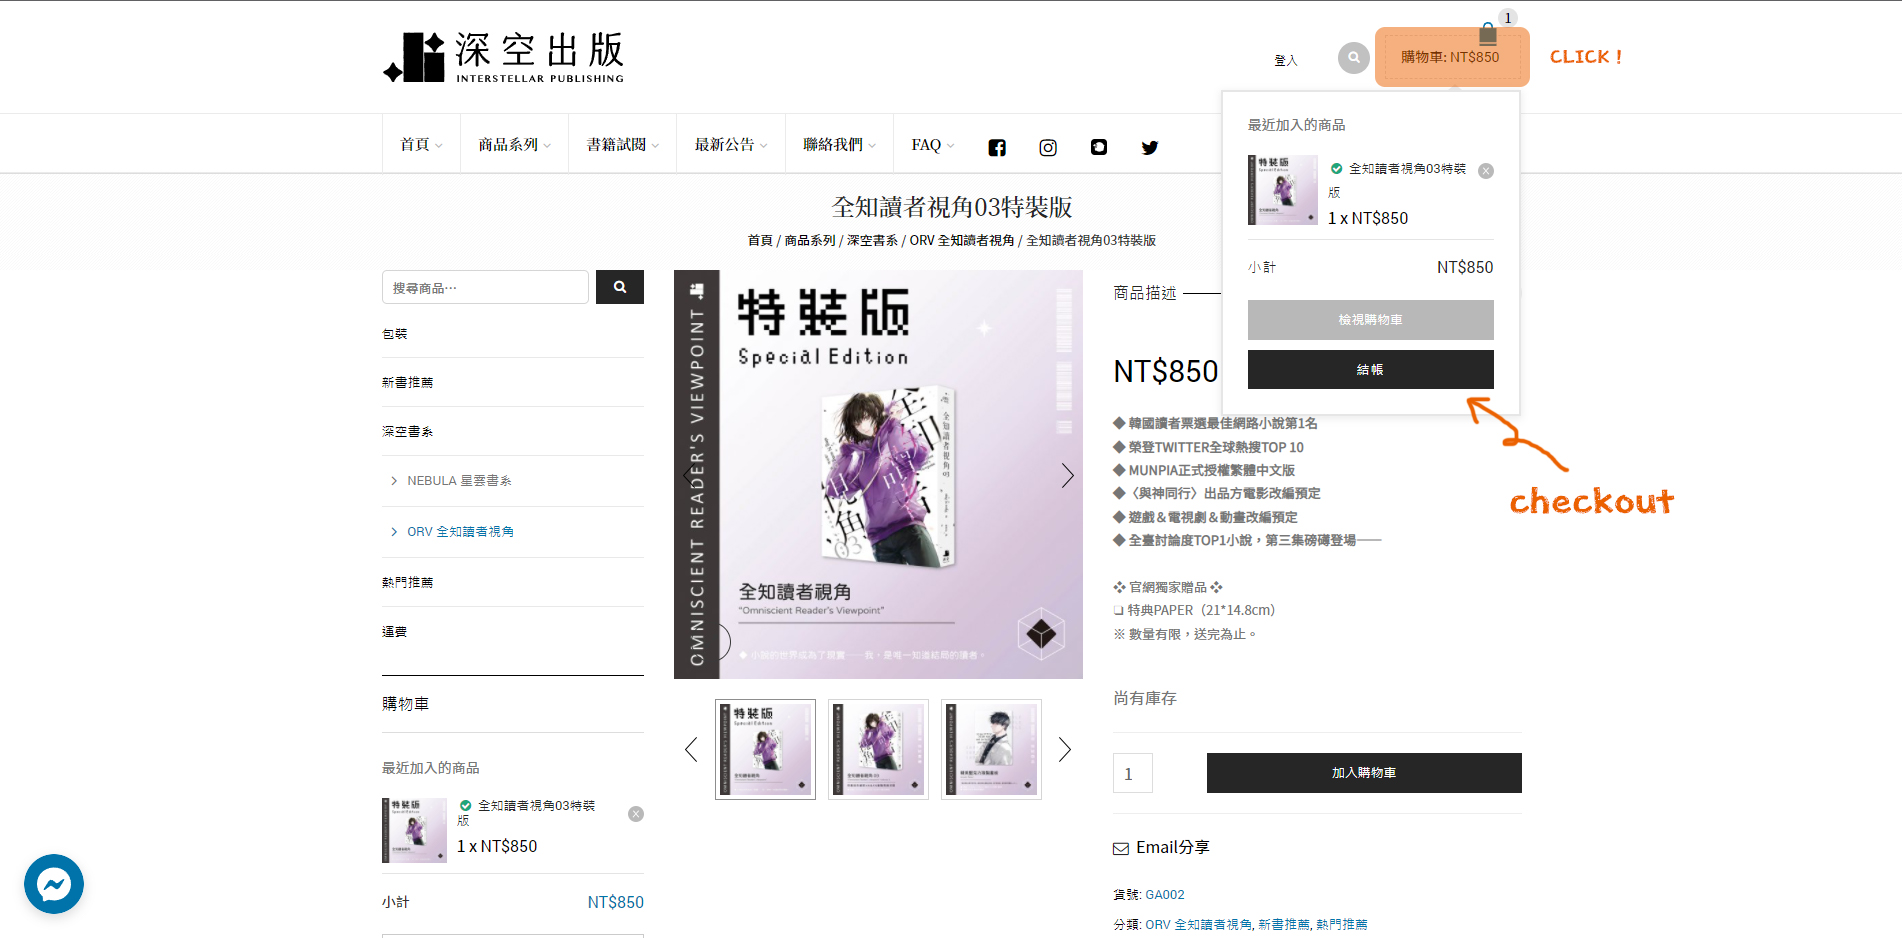1902x938 pixels.
Task: Select 運費 sidebar category
Action: pyautogui.click(x=395, y=632)
